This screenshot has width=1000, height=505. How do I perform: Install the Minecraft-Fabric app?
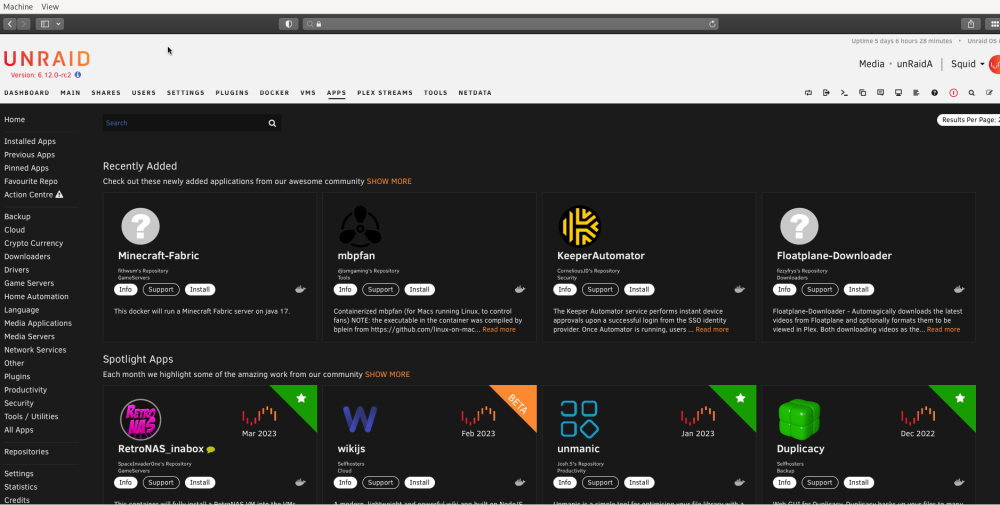[200, 289]
